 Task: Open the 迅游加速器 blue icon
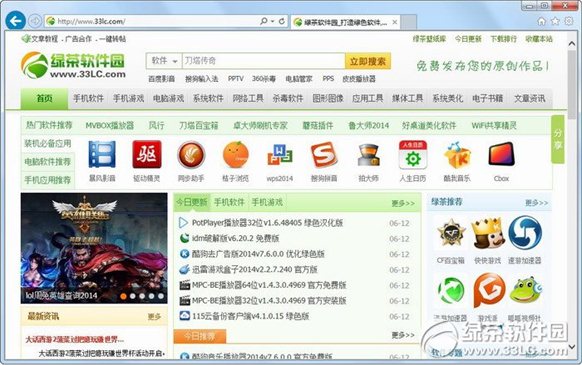[525, 233]
